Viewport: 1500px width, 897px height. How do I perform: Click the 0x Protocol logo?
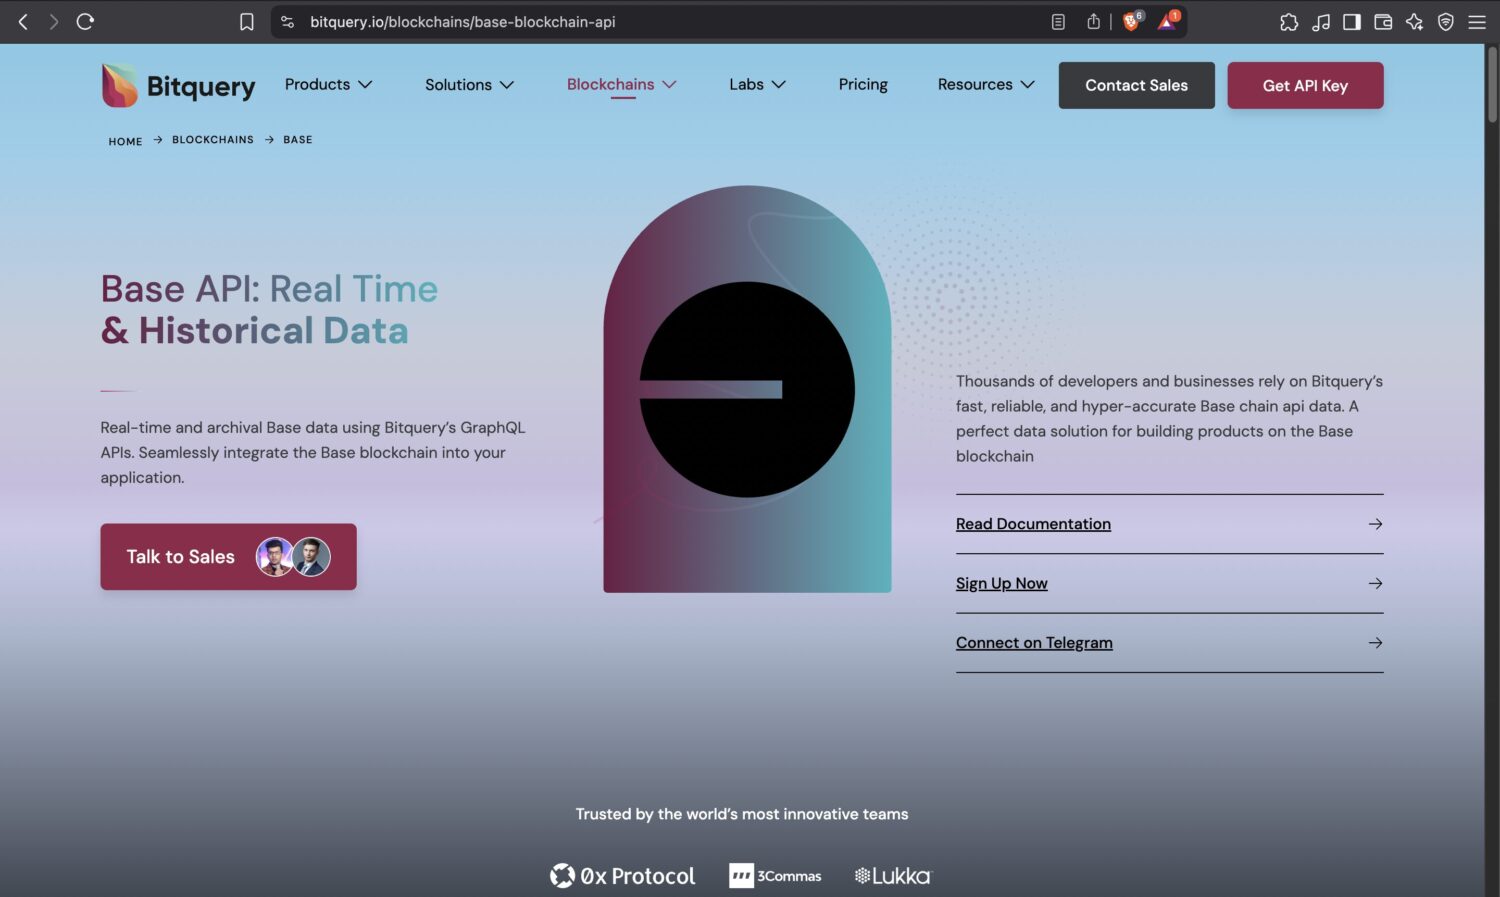click(x=622, y=876)
